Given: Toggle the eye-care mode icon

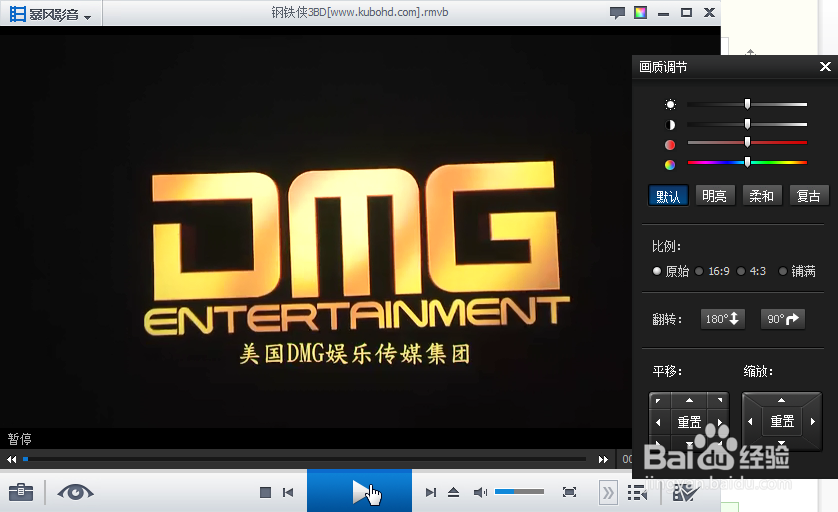Looking at the screenshot, I should coord(75,492).
